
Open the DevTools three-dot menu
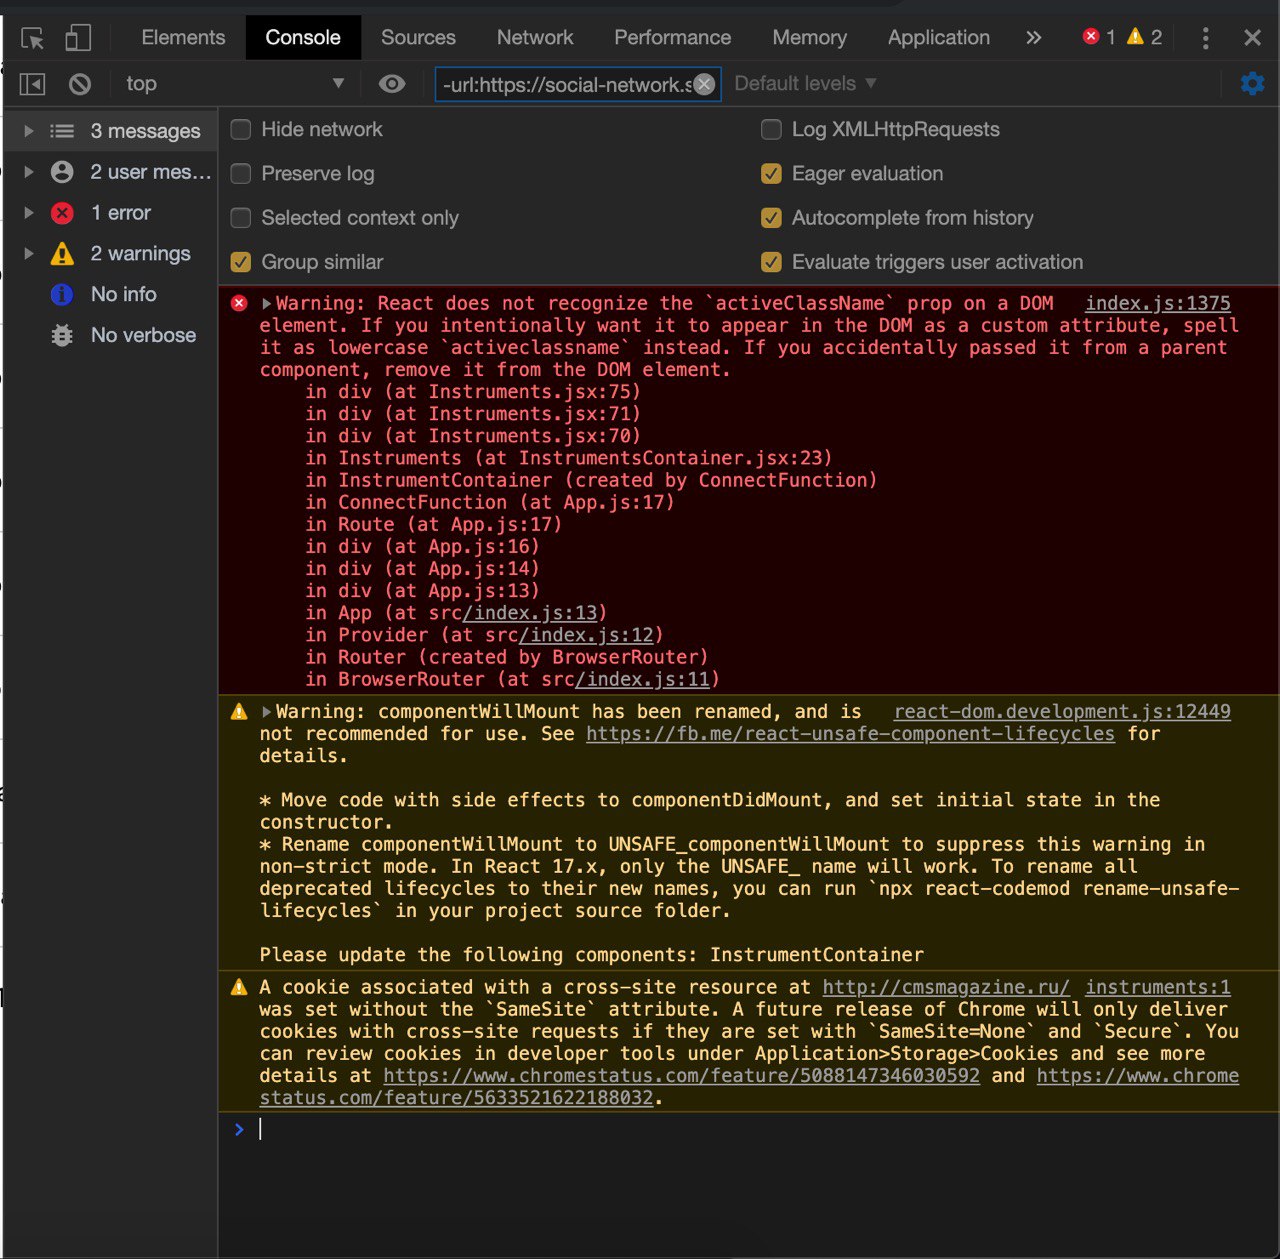[1205, 38]
